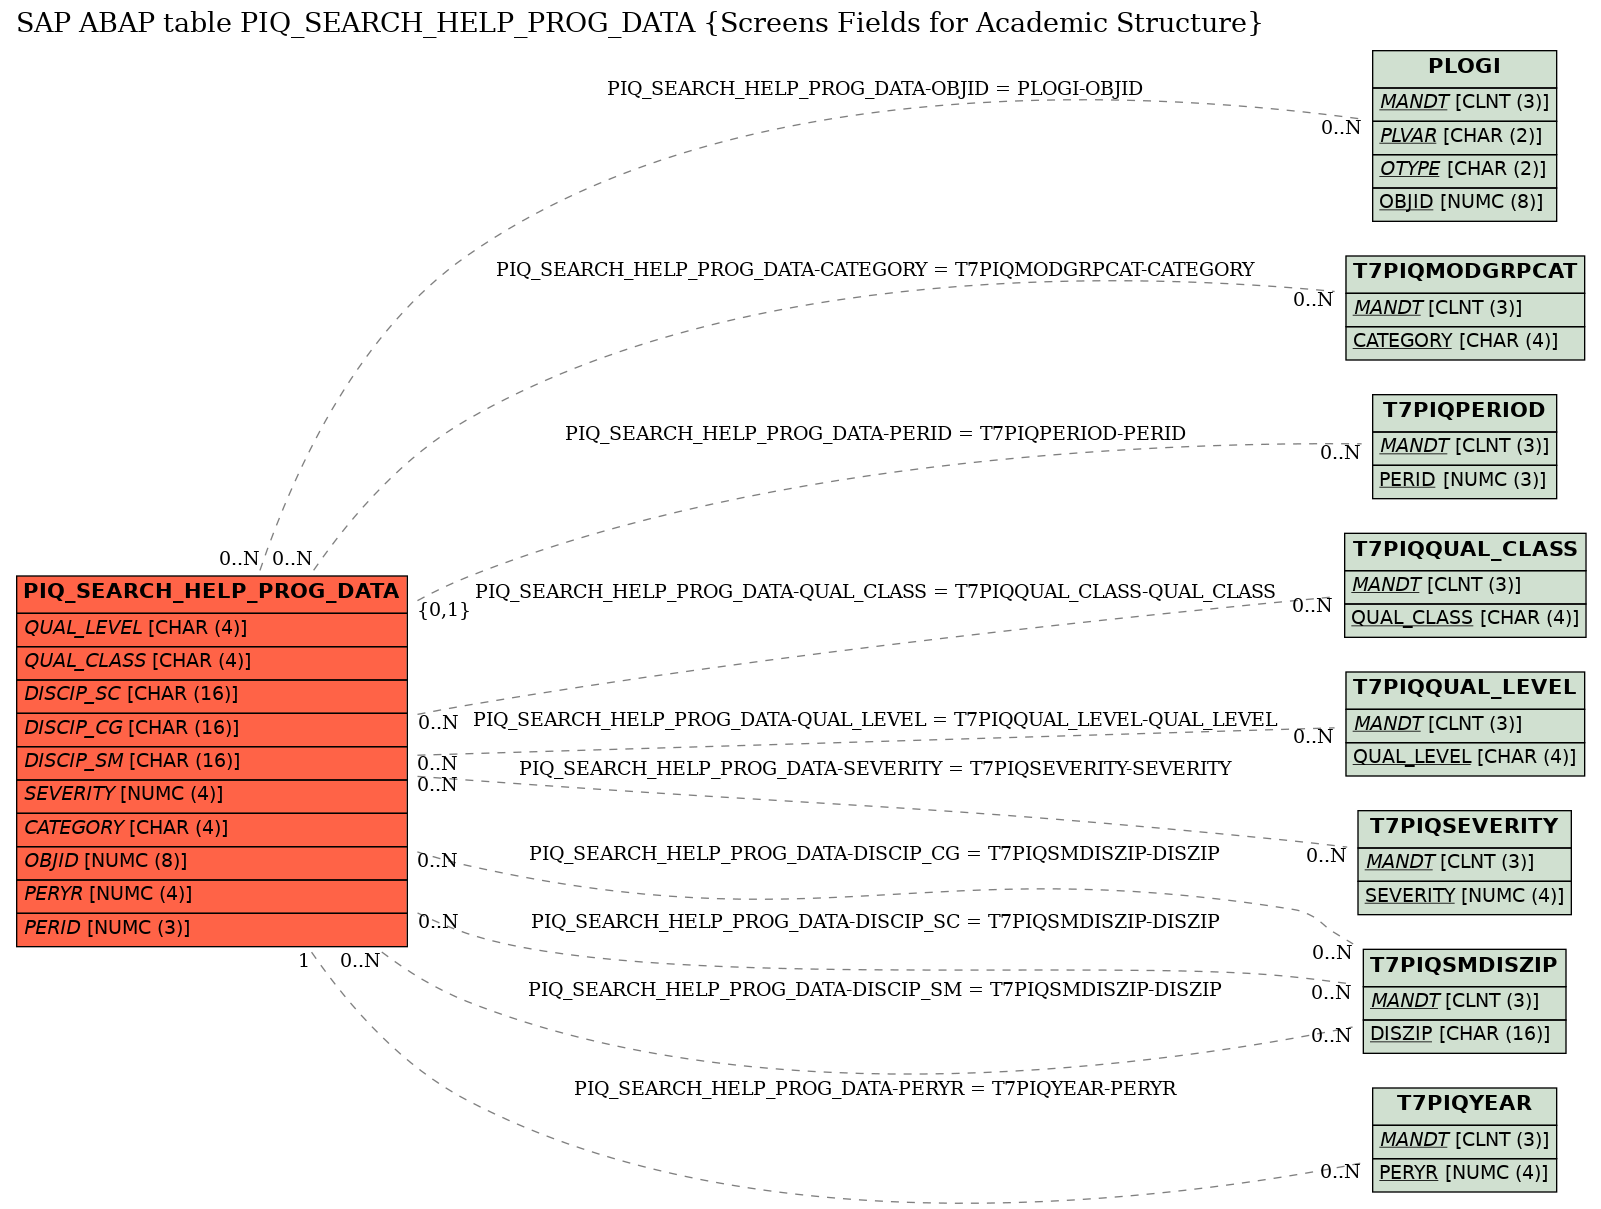The height and width of the screenshot is (1209, 1601).
Task: Click the SEVERITY = T7PIQSEVERITY-SEVERITY relation label
Action: (875, 769)
